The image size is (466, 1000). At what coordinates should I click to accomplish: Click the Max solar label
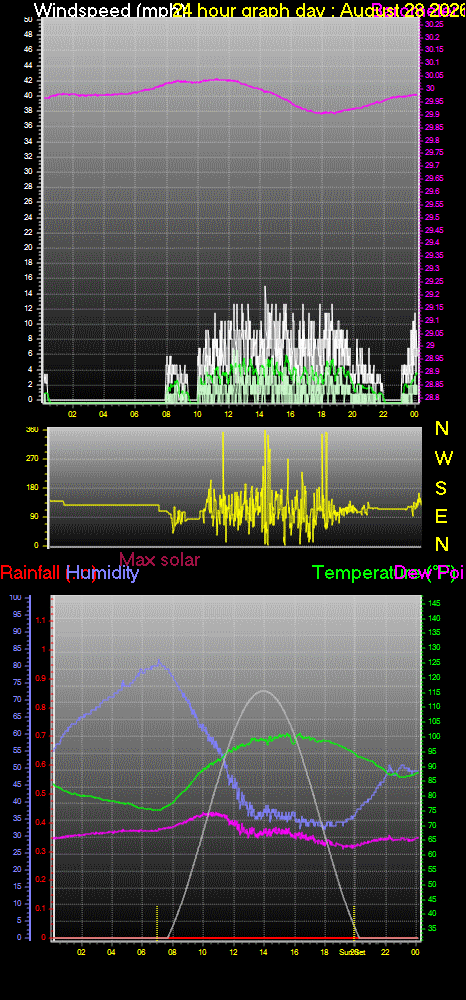tap(159, 559)
